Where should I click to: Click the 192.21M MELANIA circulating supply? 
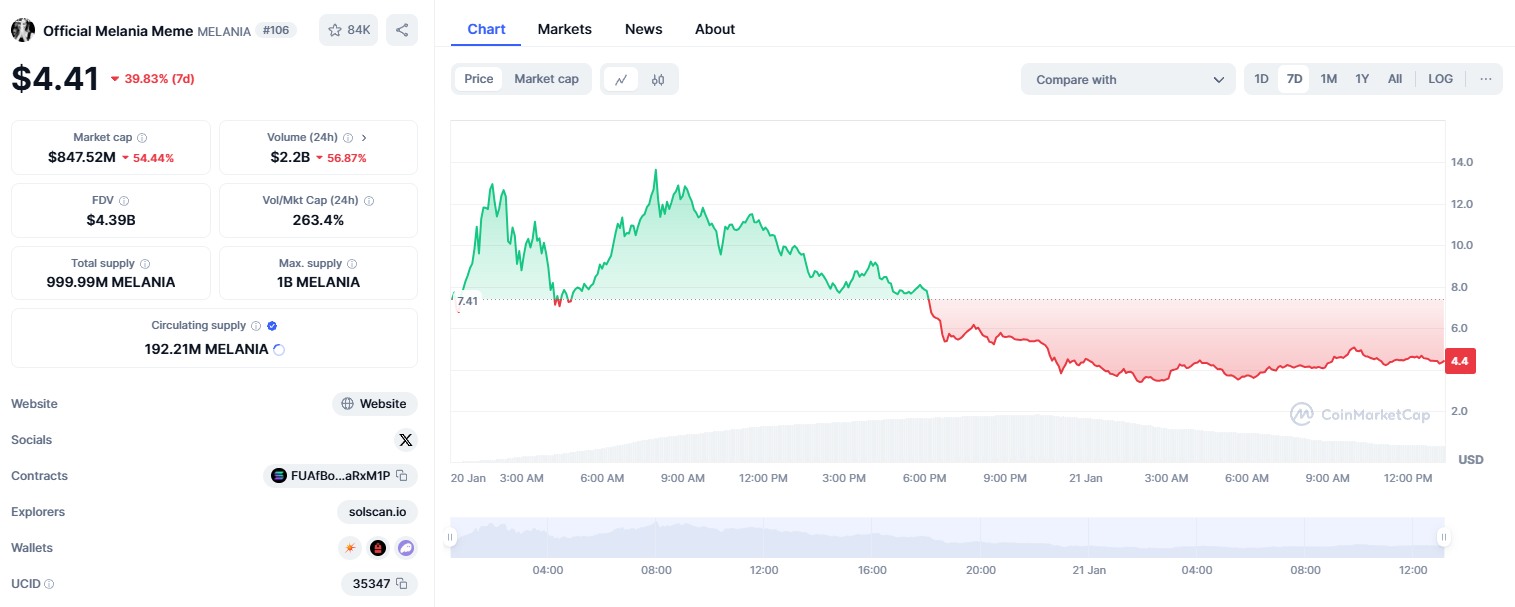206,349
